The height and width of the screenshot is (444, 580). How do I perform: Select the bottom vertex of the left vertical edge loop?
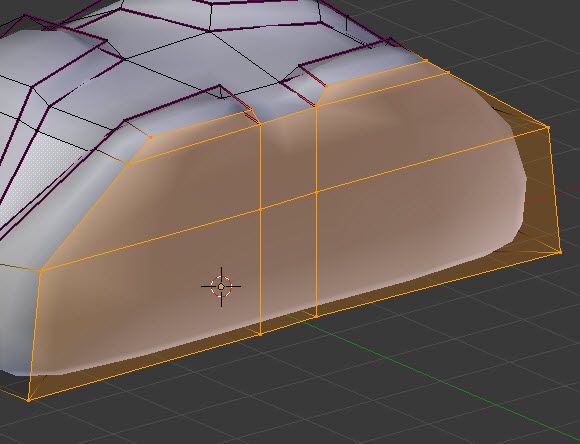pos(261,334)
